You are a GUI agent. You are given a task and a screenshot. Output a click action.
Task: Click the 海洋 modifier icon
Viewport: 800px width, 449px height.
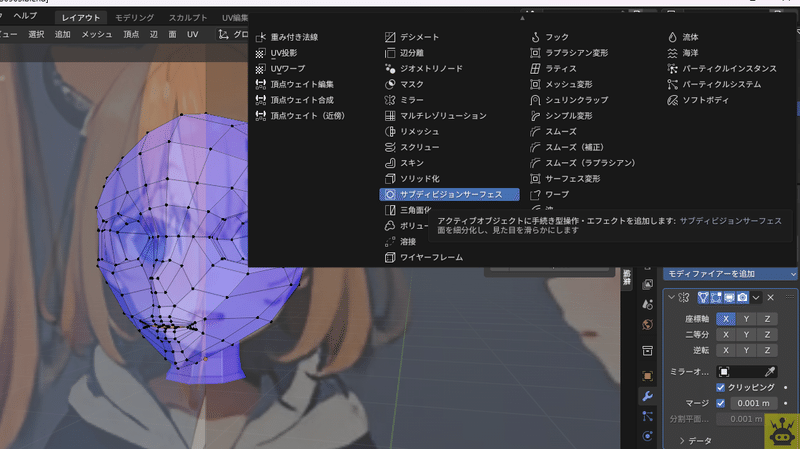point(672,53)
